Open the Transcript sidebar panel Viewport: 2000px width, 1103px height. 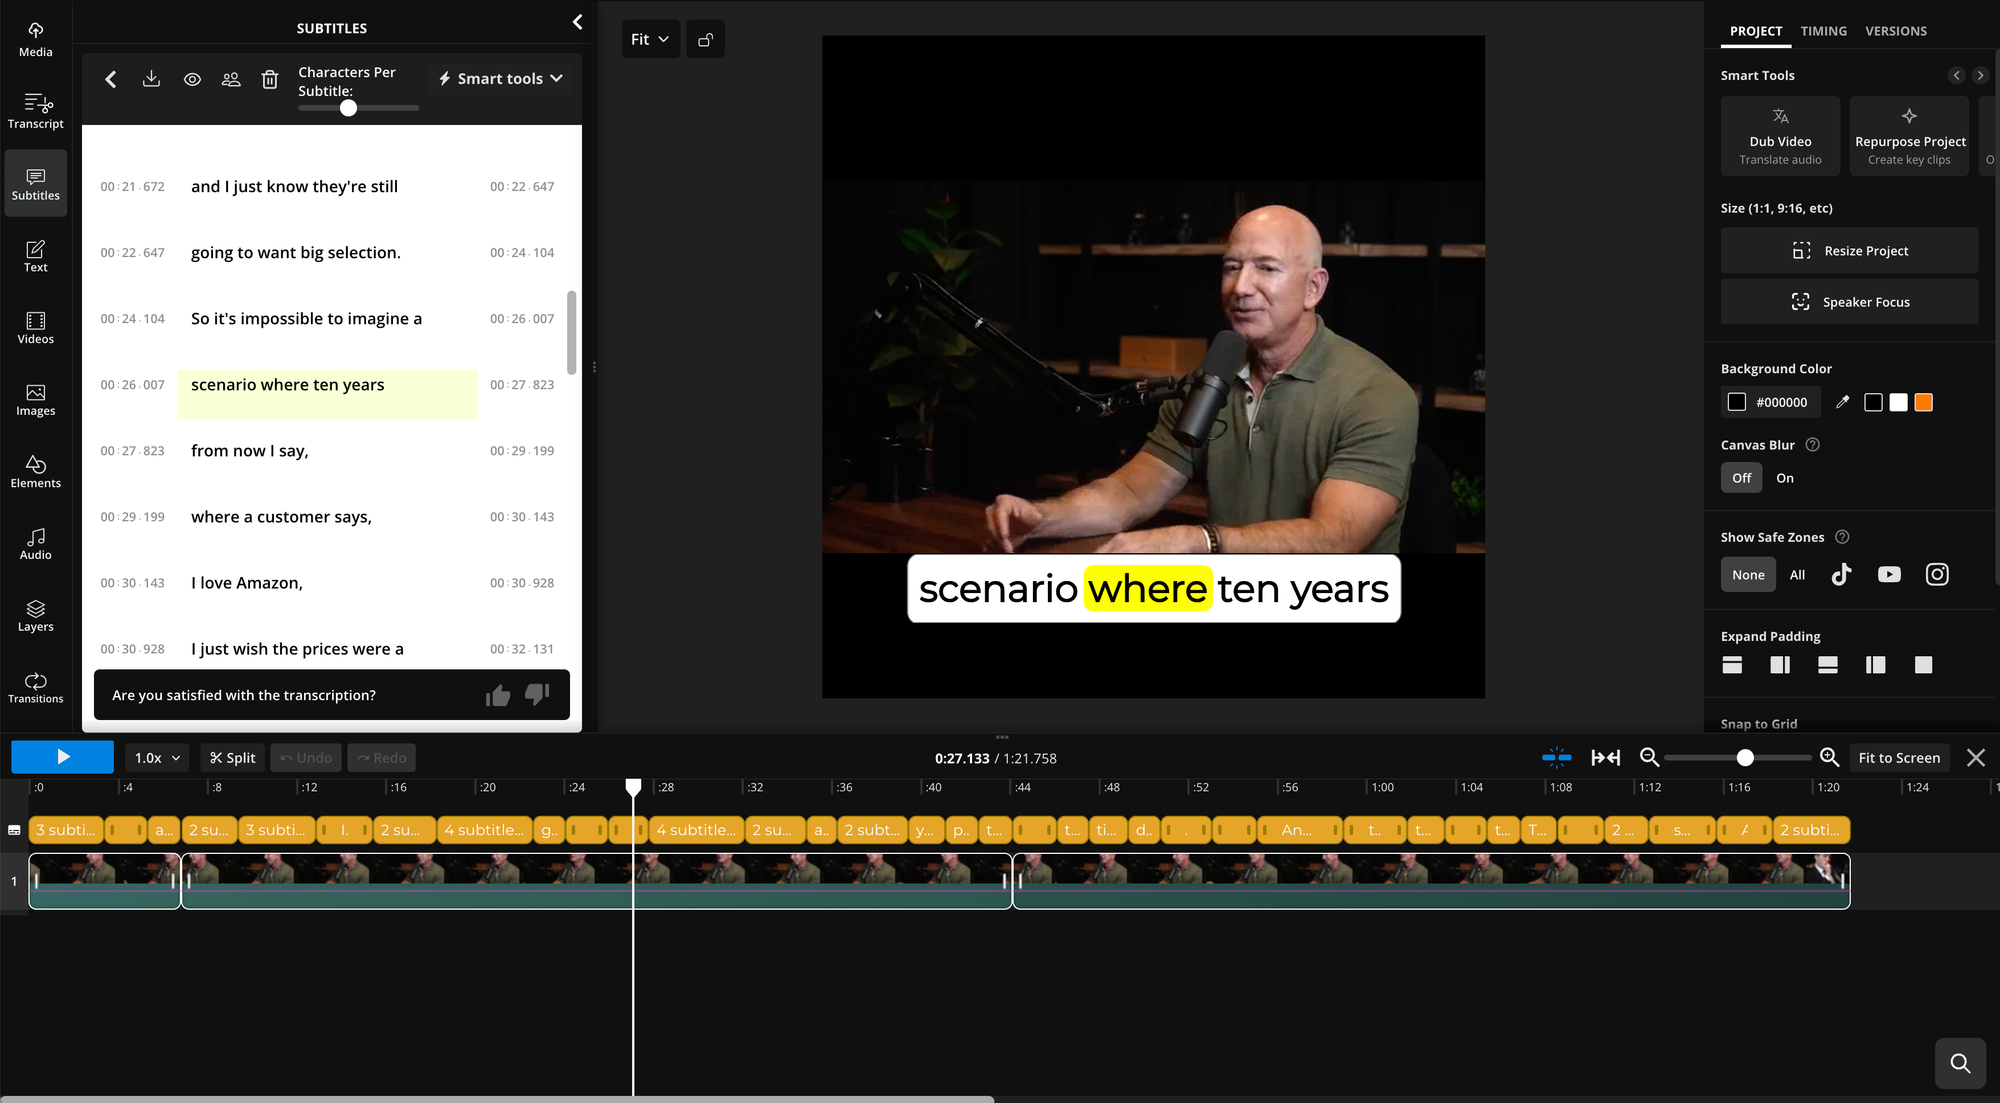tap(35, 111)
